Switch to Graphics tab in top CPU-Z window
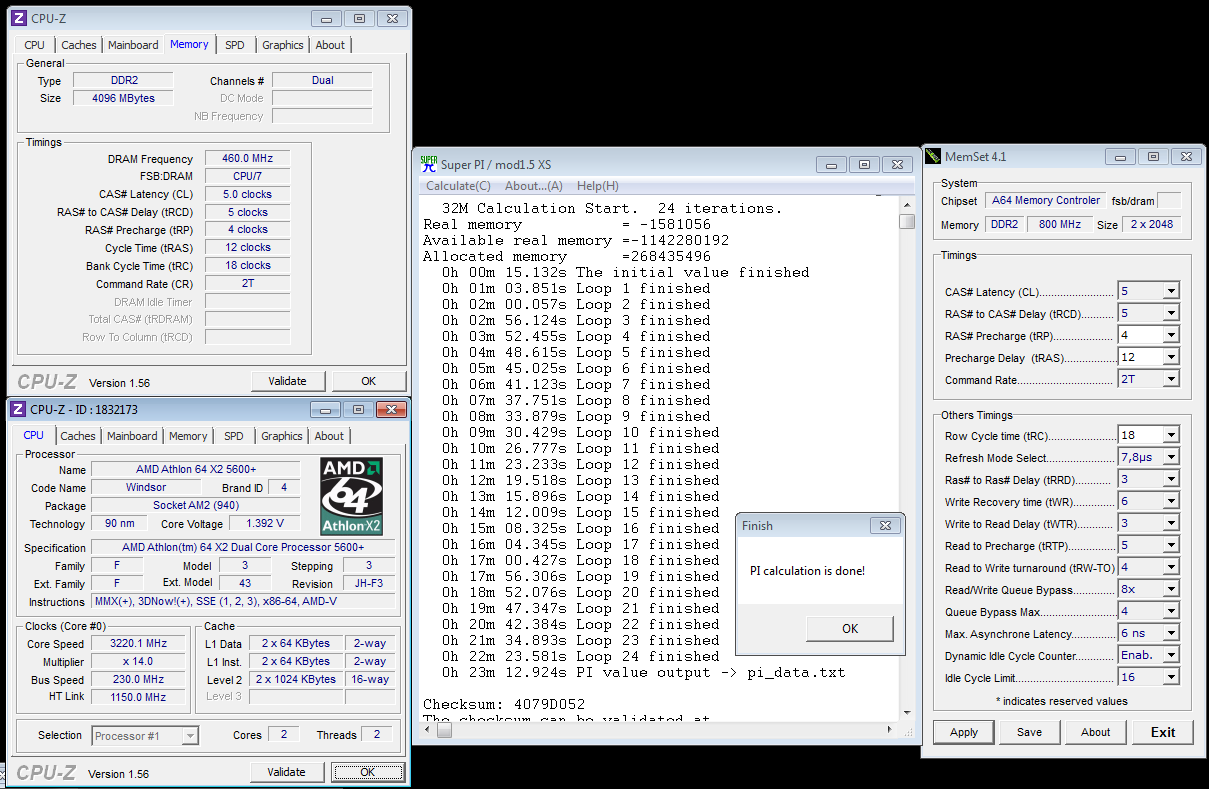 tap(283, 45)
